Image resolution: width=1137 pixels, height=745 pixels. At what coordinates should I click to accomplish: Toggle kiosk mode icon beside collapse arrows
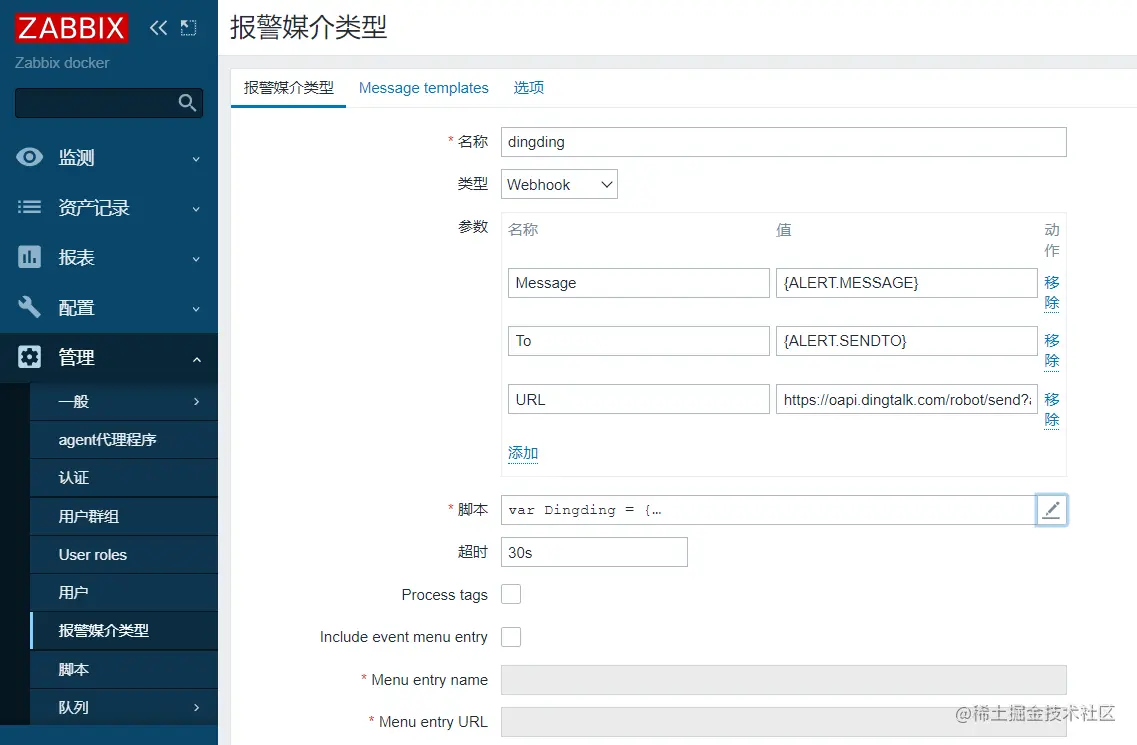point(189,28)
